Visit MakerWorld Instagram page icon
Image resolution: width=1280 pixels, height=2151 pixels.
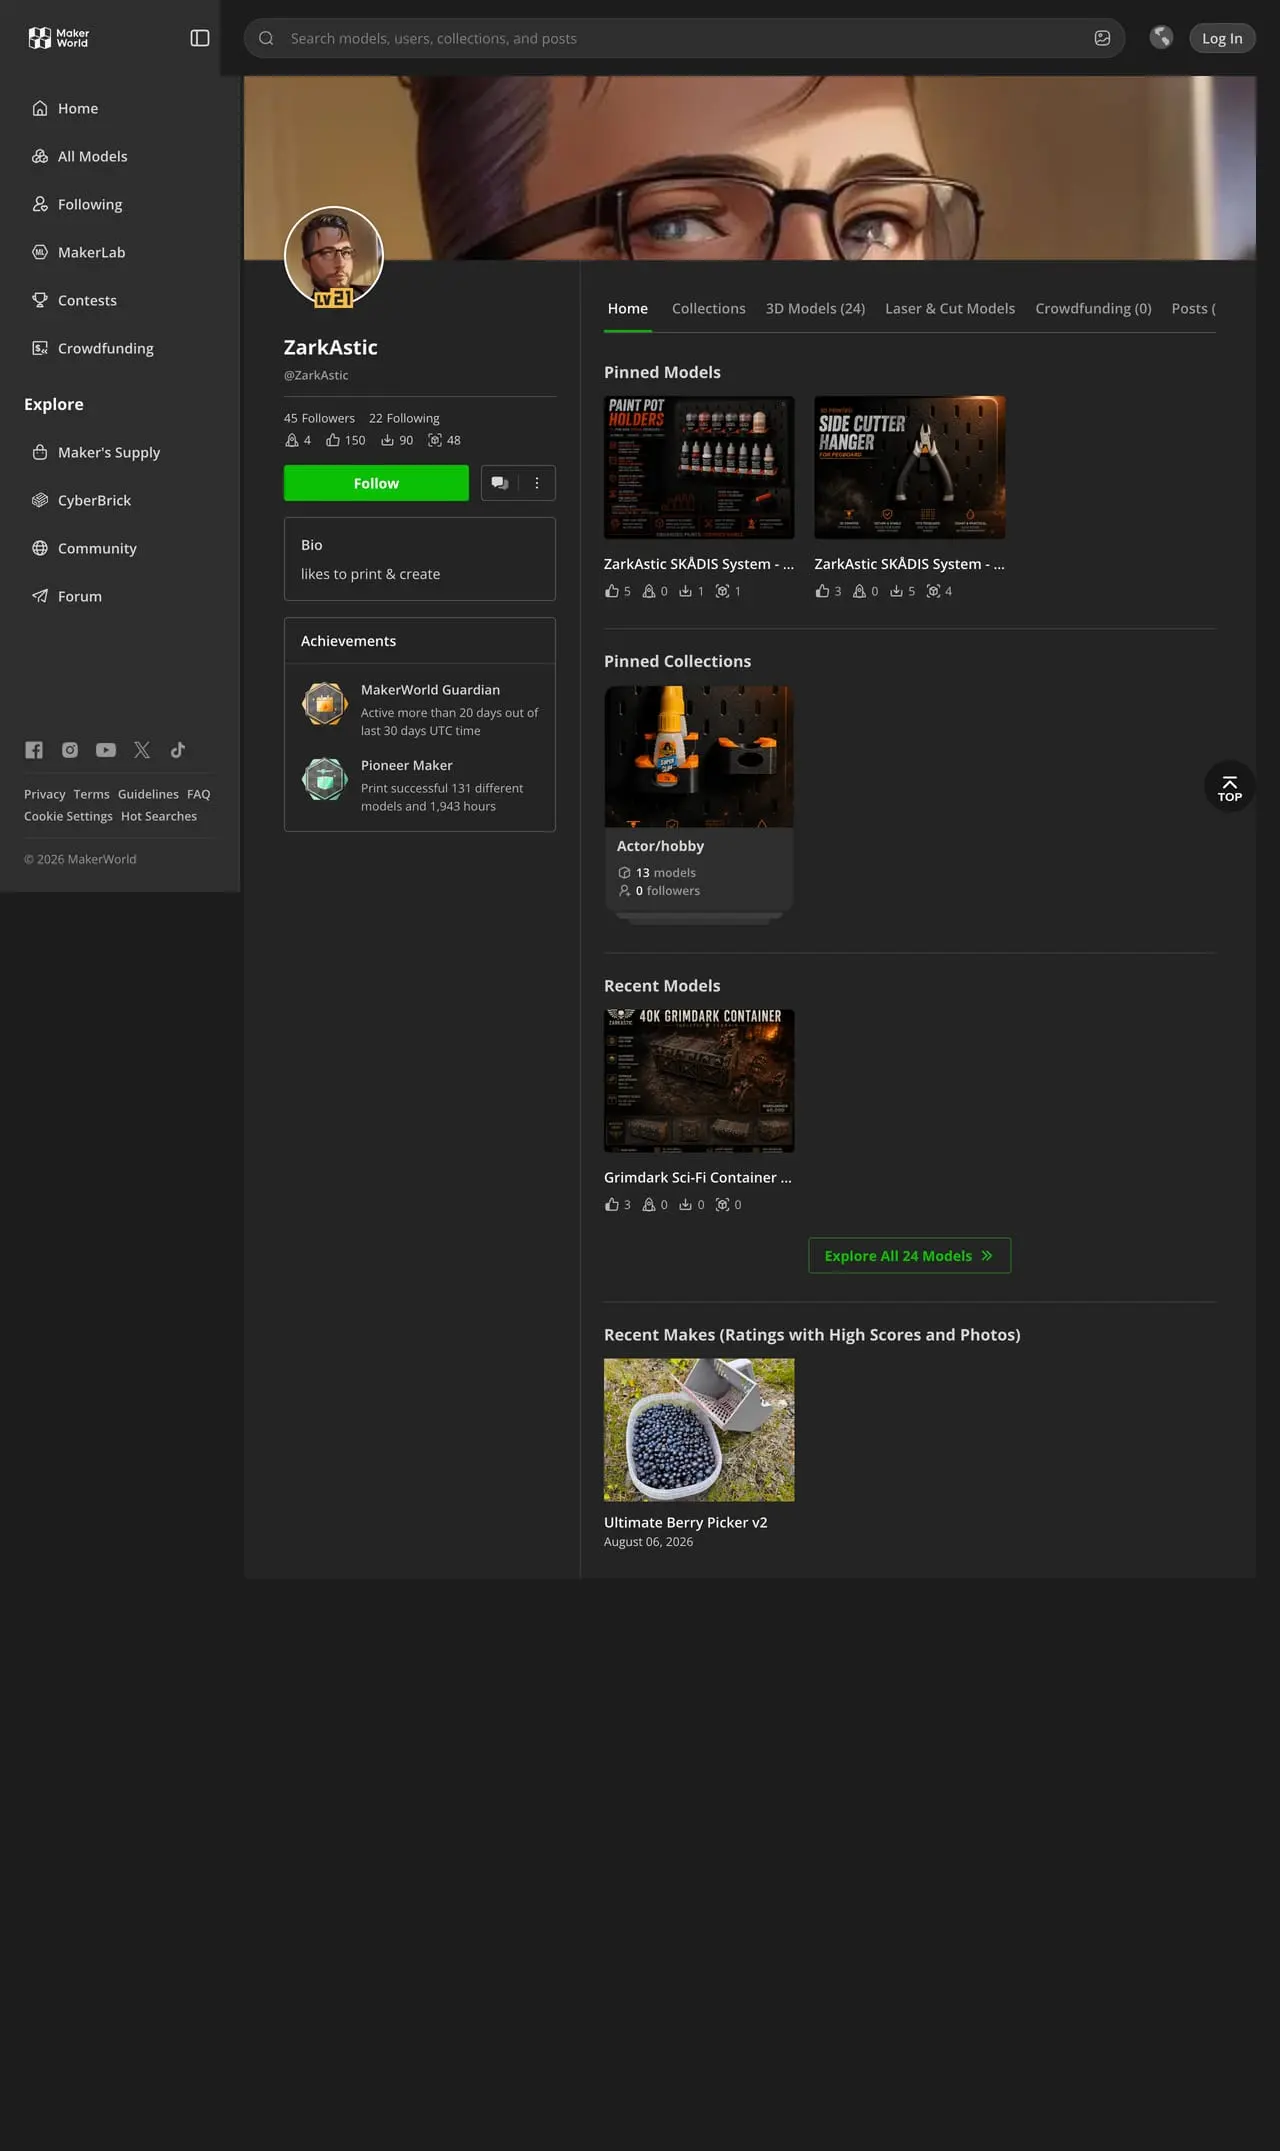70,750
